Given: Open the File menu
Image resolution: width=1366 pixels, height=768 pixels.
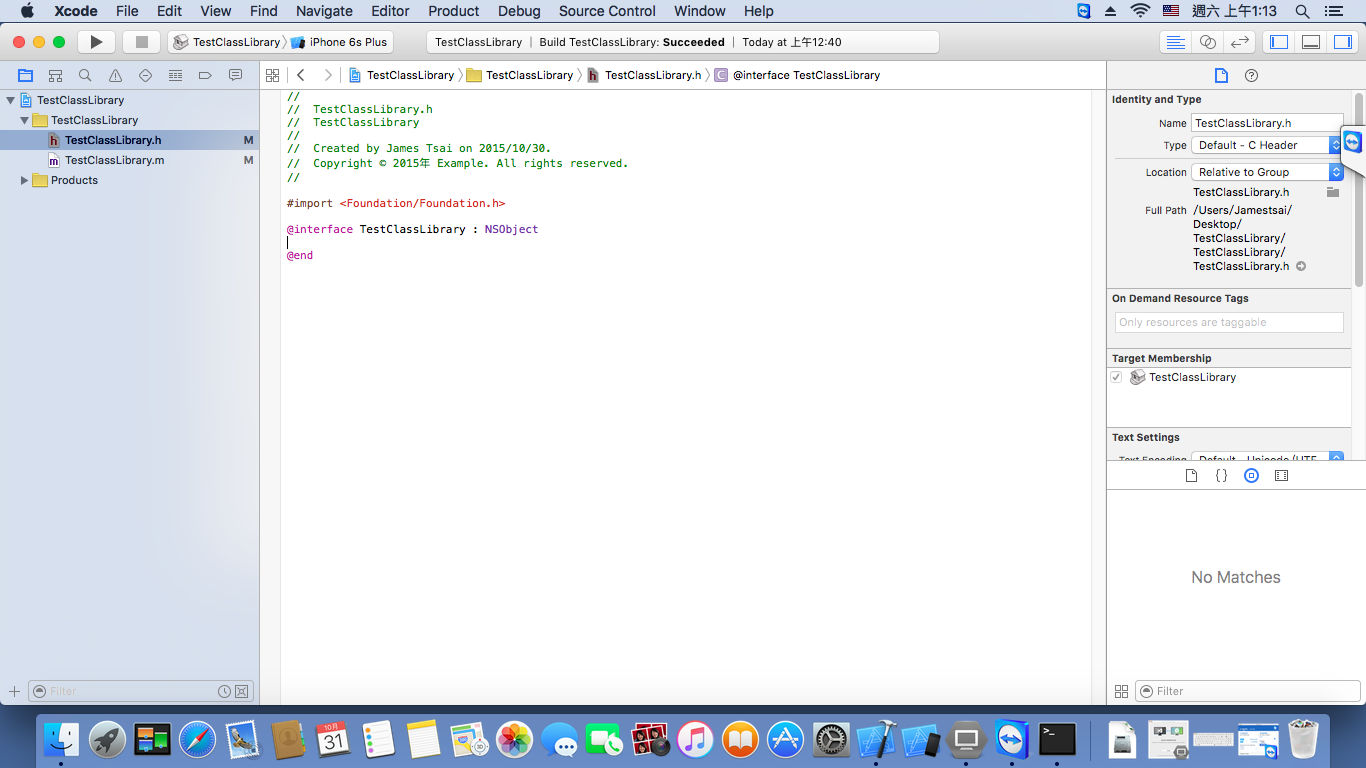Looking at the screenshot, I should click(127, 11).
